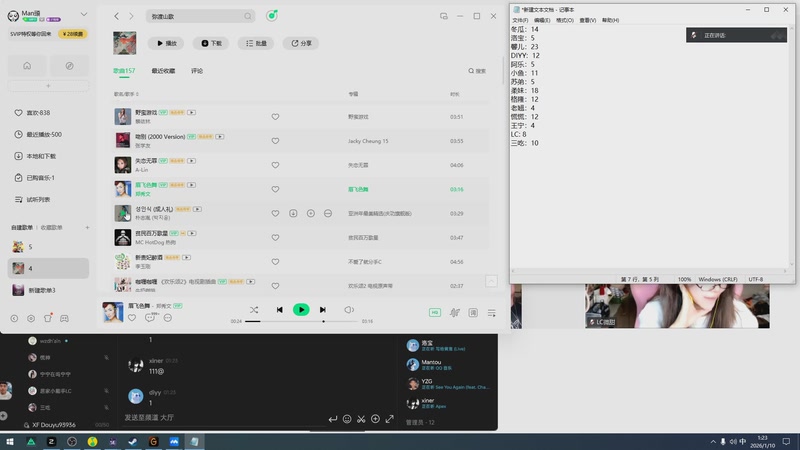Like the song from album 不想了就分手C

[x=275, y=262]
